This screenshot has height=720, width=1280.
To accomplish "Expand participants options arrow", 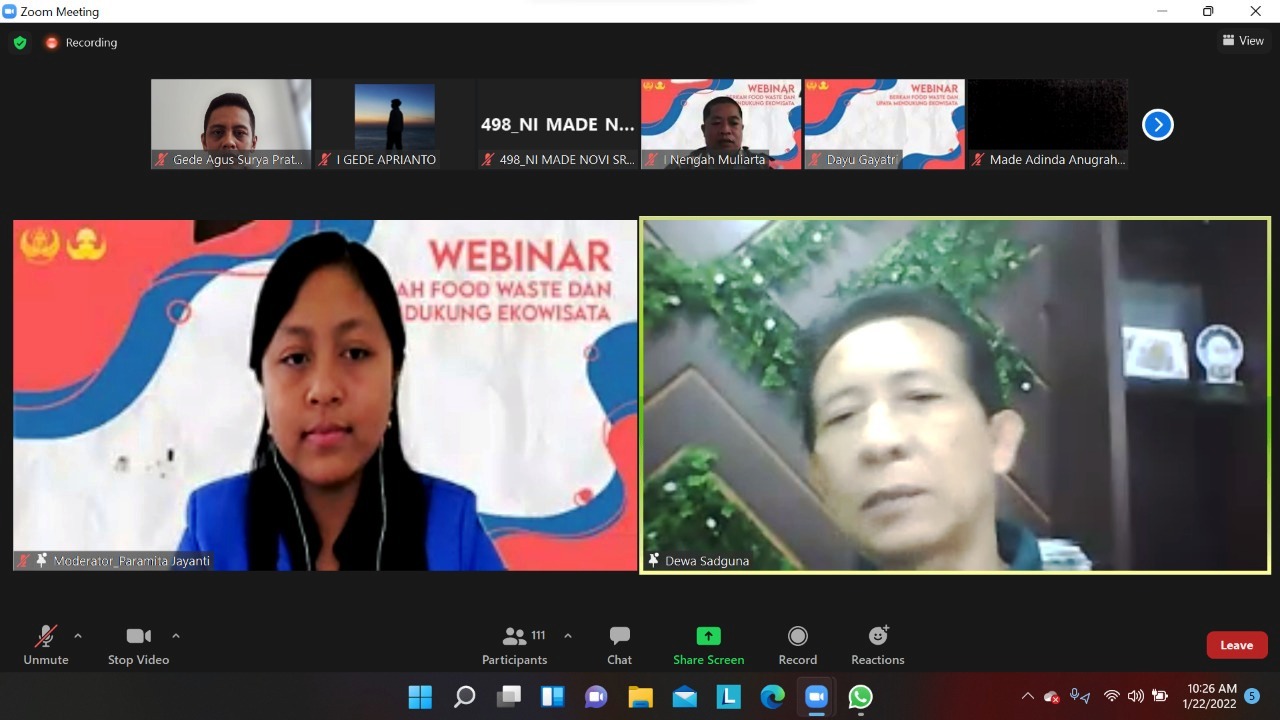I will 568,636.
